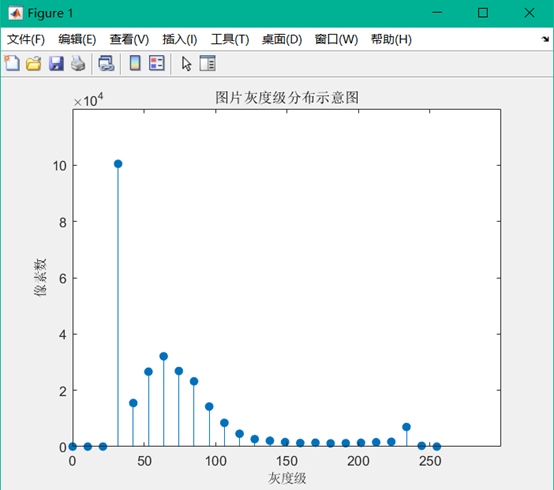Close the Figure 1 window
The width and height of the screenshot is (554, 490).
tap(529, 13)
